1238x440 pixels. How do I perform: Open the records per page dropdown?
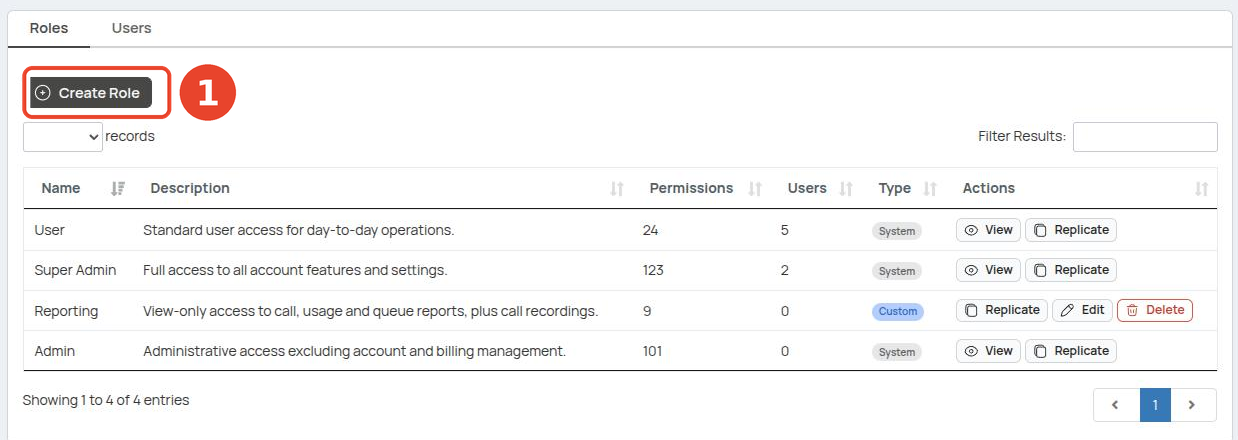pyautogui.click(x=63, y=137)
